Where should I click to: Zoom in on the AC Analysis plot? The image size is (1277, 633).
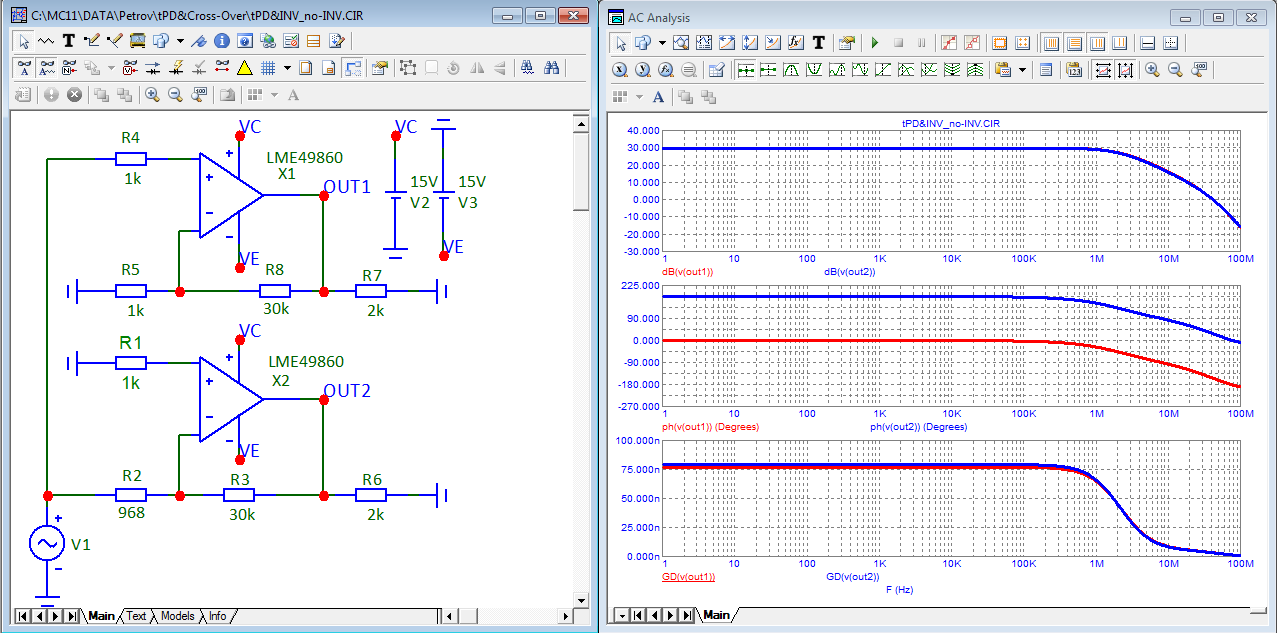coord(1153,70)
